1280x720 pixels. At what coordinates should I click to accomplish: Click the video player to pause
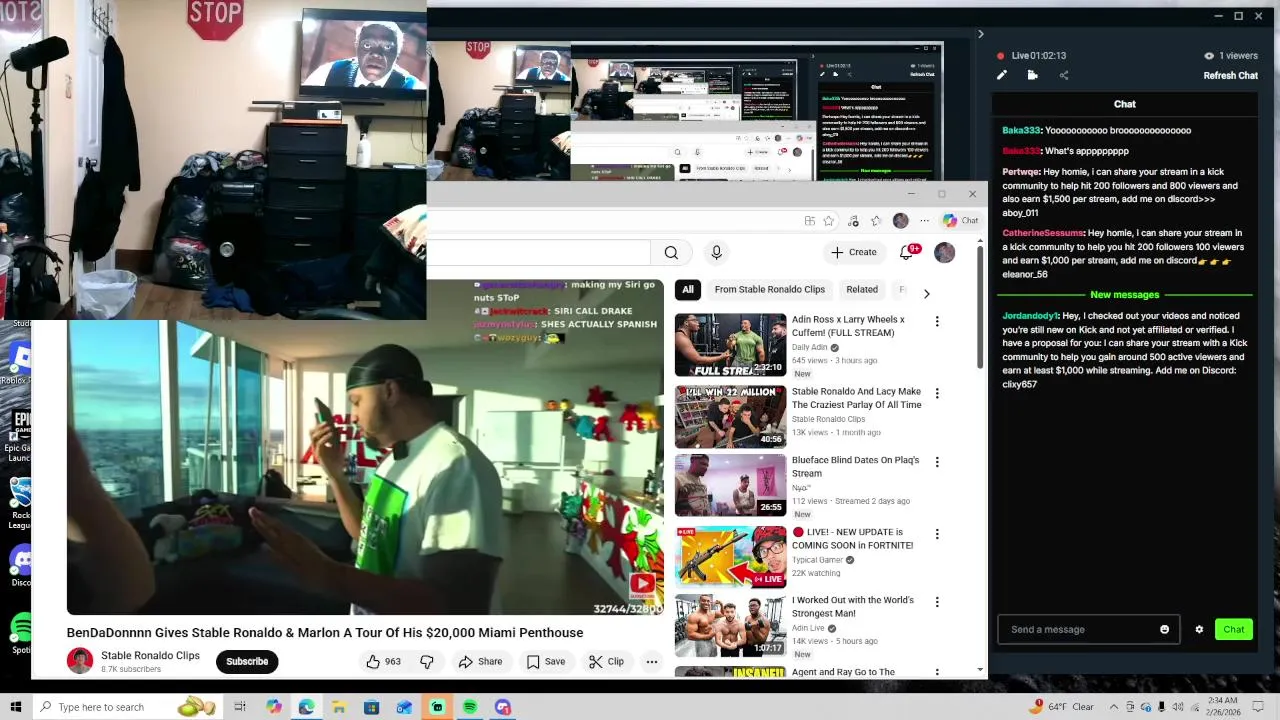365,447
